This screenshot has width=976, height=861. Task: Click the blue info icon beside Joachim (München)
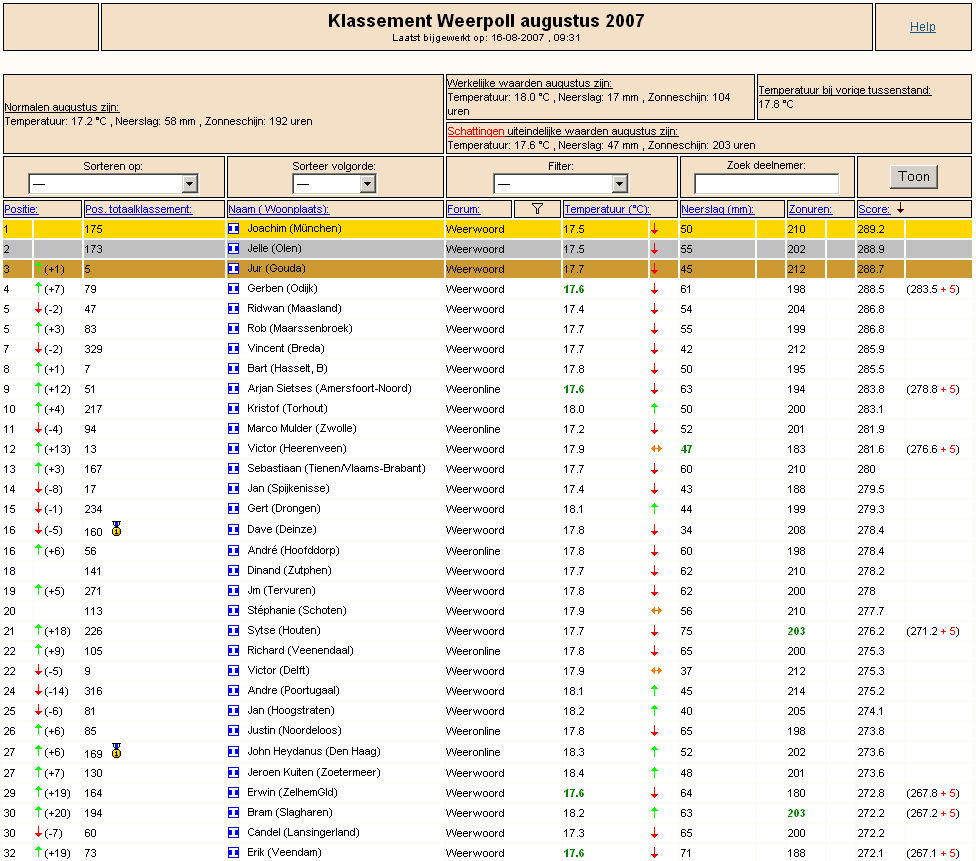(x=233, y=228)
